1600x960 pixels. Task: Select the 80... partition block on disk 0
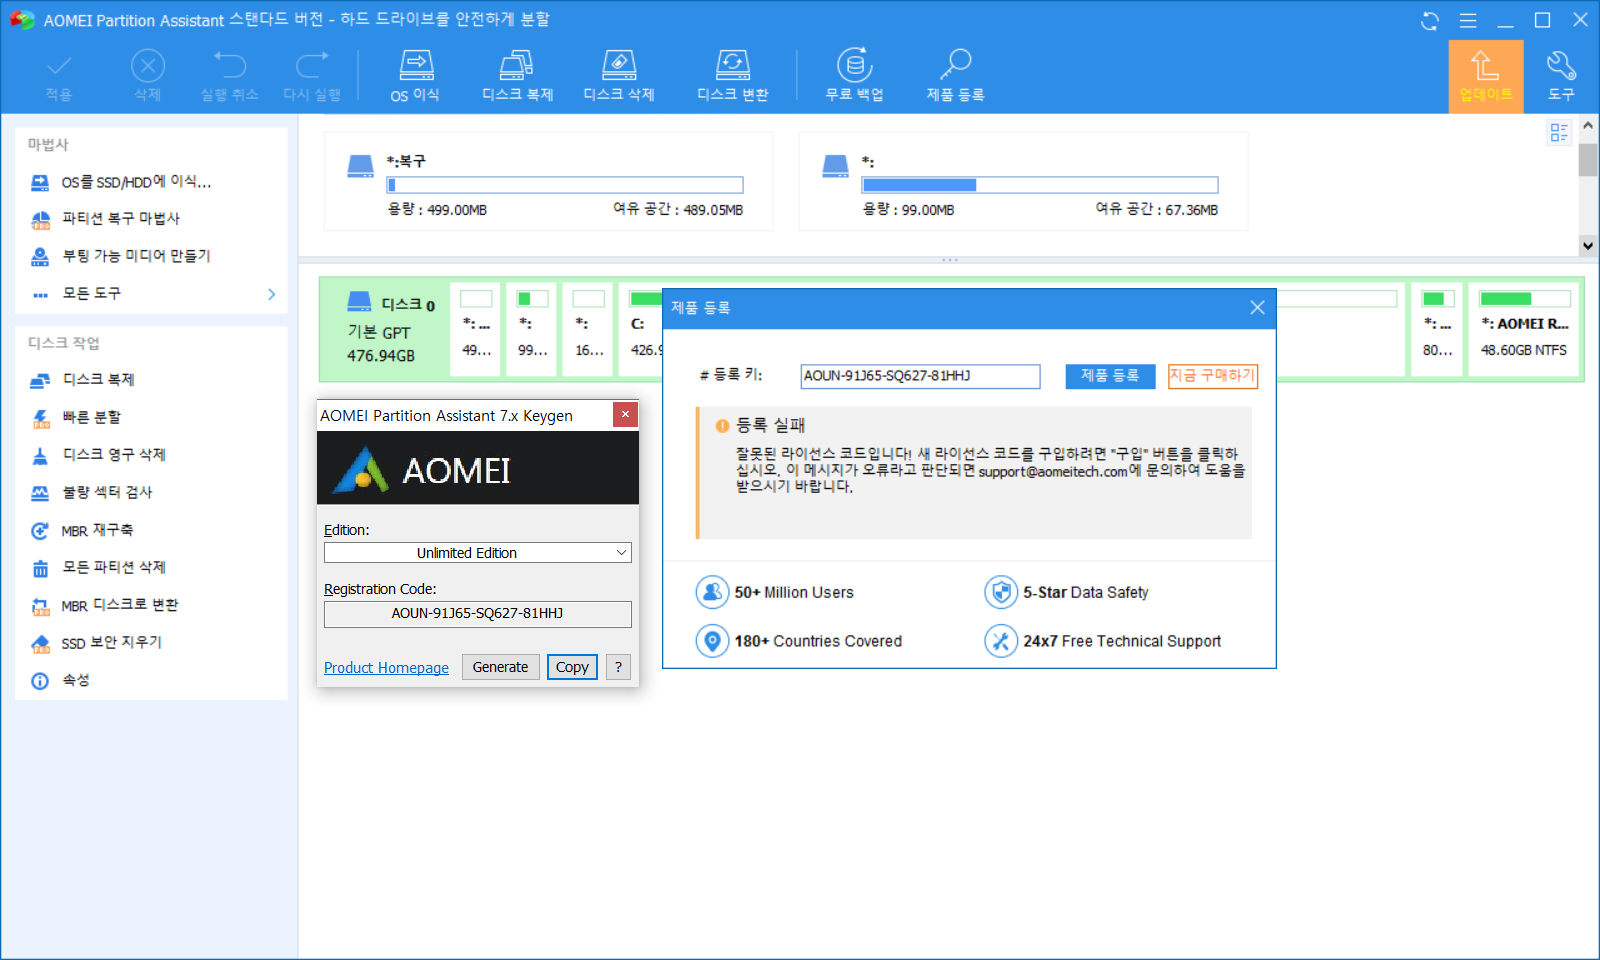pyautogui.click(x=1437, y=329)
